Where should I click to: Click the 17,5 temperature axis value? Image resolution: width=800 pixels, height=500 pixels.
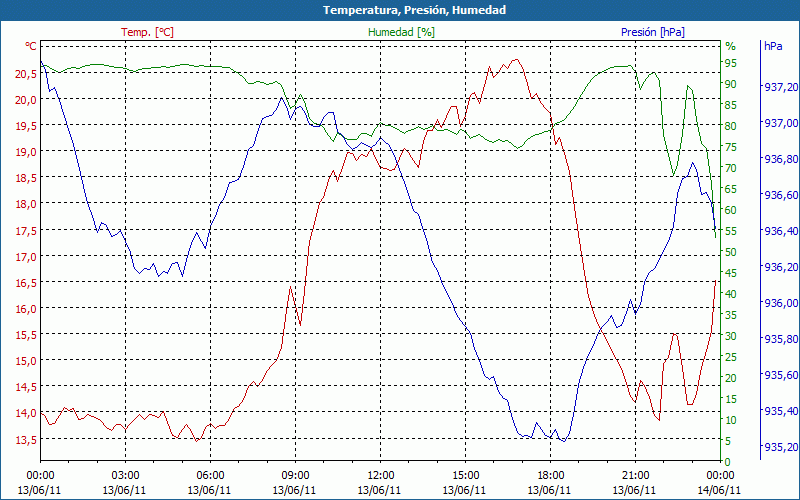(26, 230)
